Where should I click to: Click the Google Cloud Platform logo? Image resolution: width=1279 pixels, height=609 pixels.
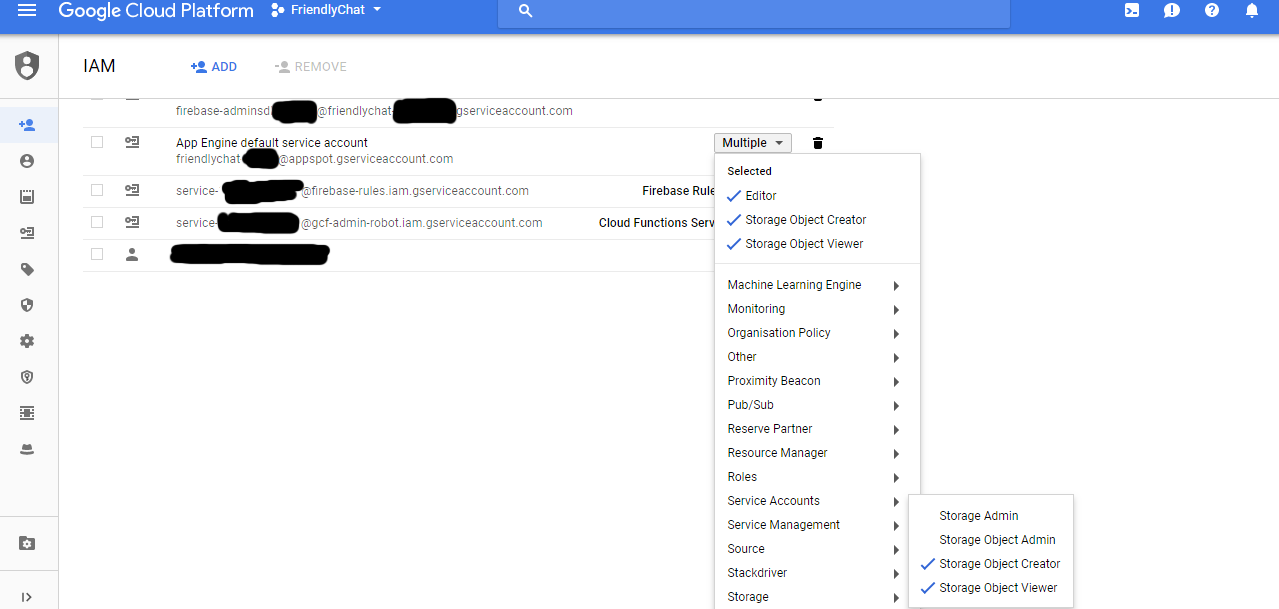pyautogui.click(x=156, y=11)
